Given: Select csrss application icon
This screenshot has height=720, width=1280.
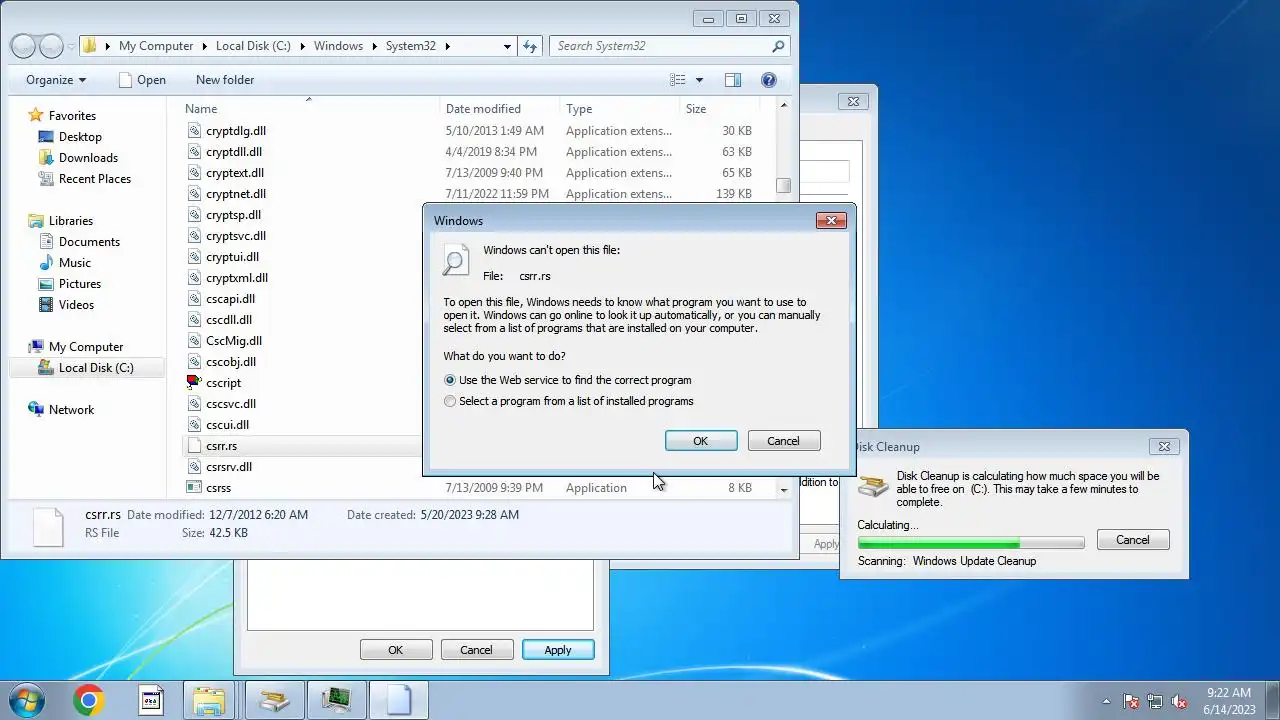Looking at the screenshot, I should pyautogui.click(x=194, y=488).
